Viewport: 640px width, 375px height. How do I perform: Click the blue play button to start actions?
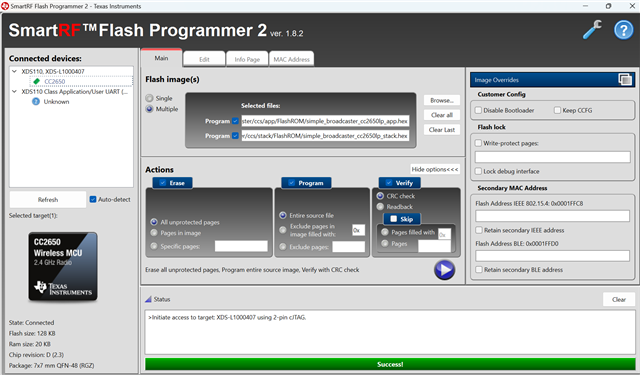click(x=444, y=270)
